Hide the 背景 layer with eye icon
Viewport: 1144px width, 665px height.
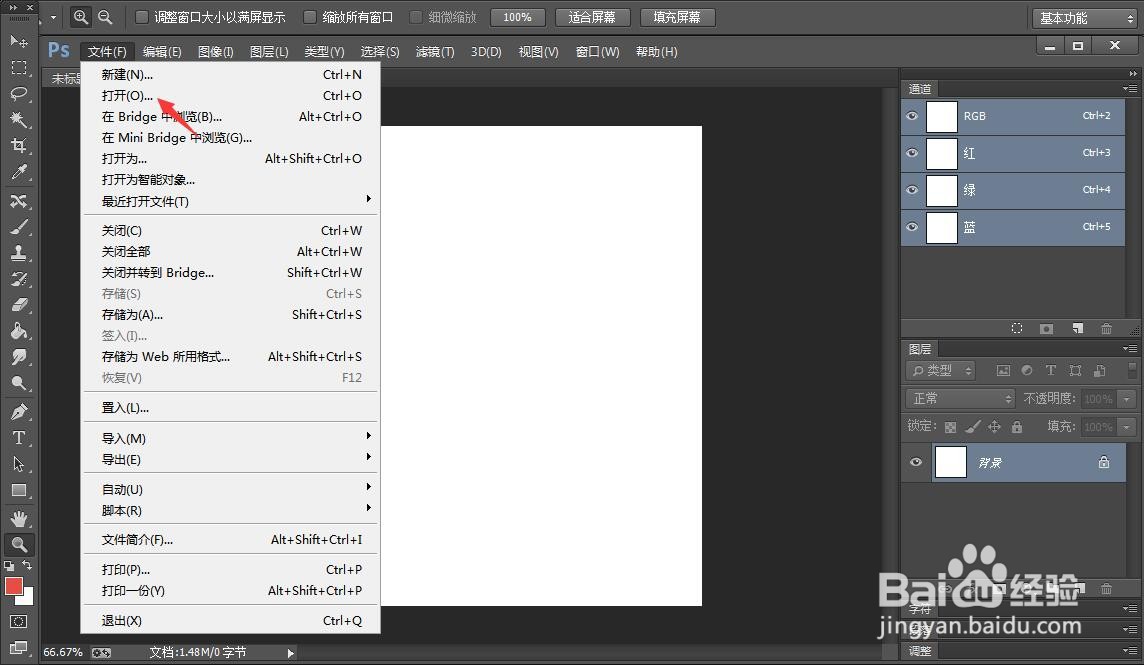916,462
